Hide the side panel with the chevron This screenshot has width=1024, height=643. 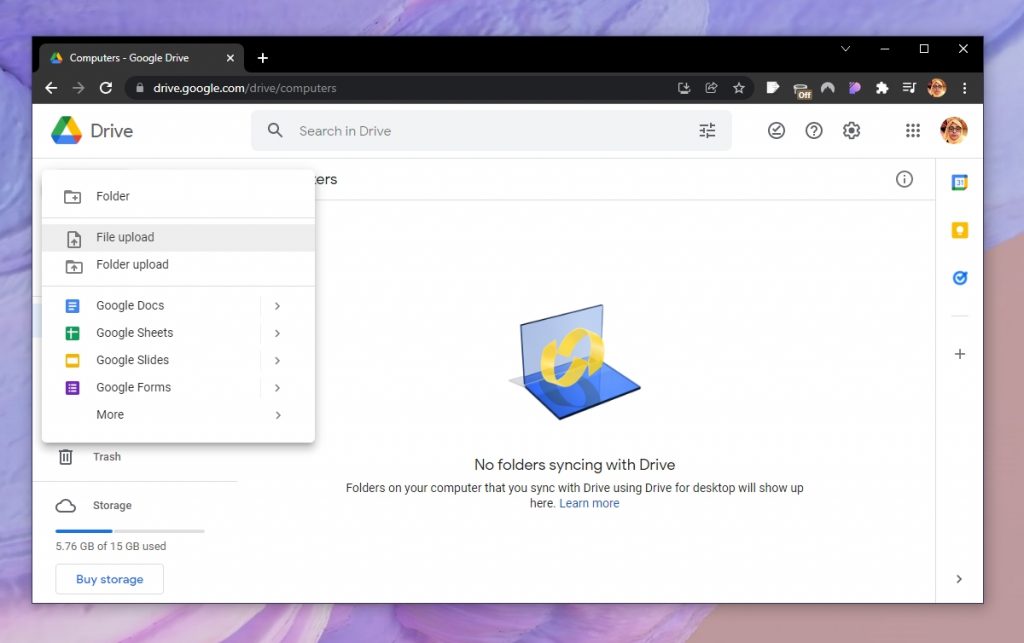point(959,579)
